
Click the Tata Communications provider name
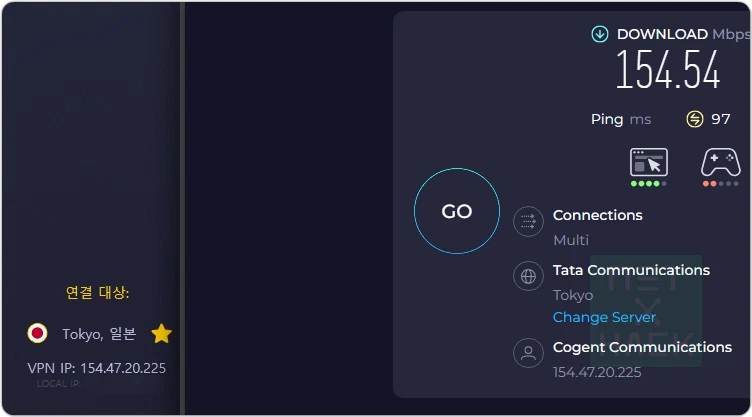[x=631, y=270]
